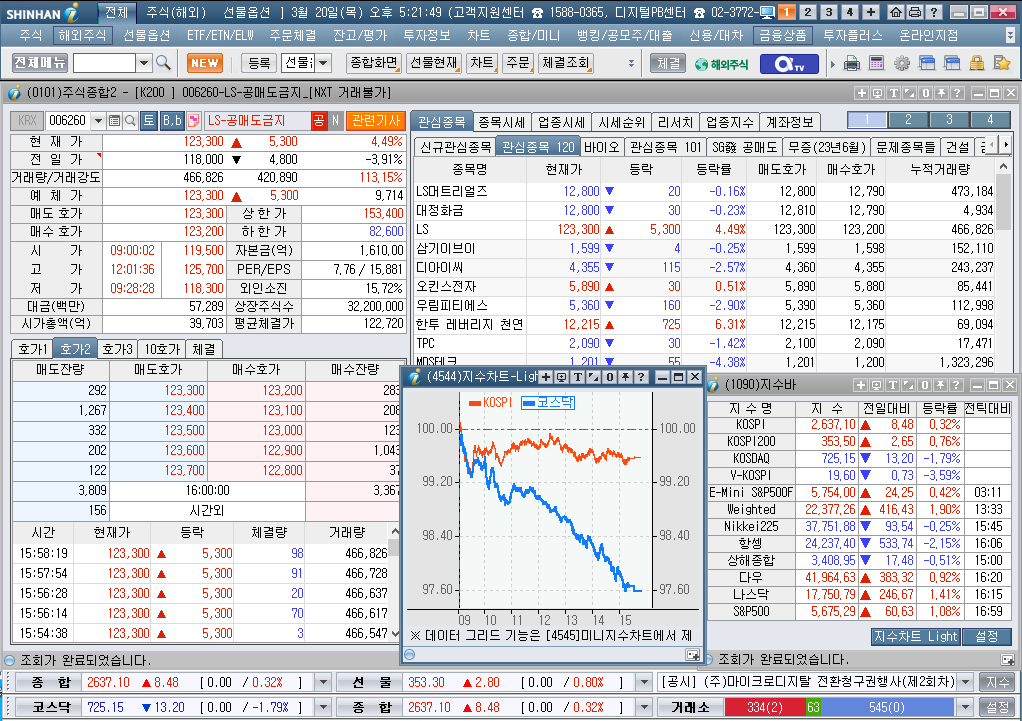
Task: Open the dropdown beside the 선물 353.30 ticker
Action: [644, 683]
